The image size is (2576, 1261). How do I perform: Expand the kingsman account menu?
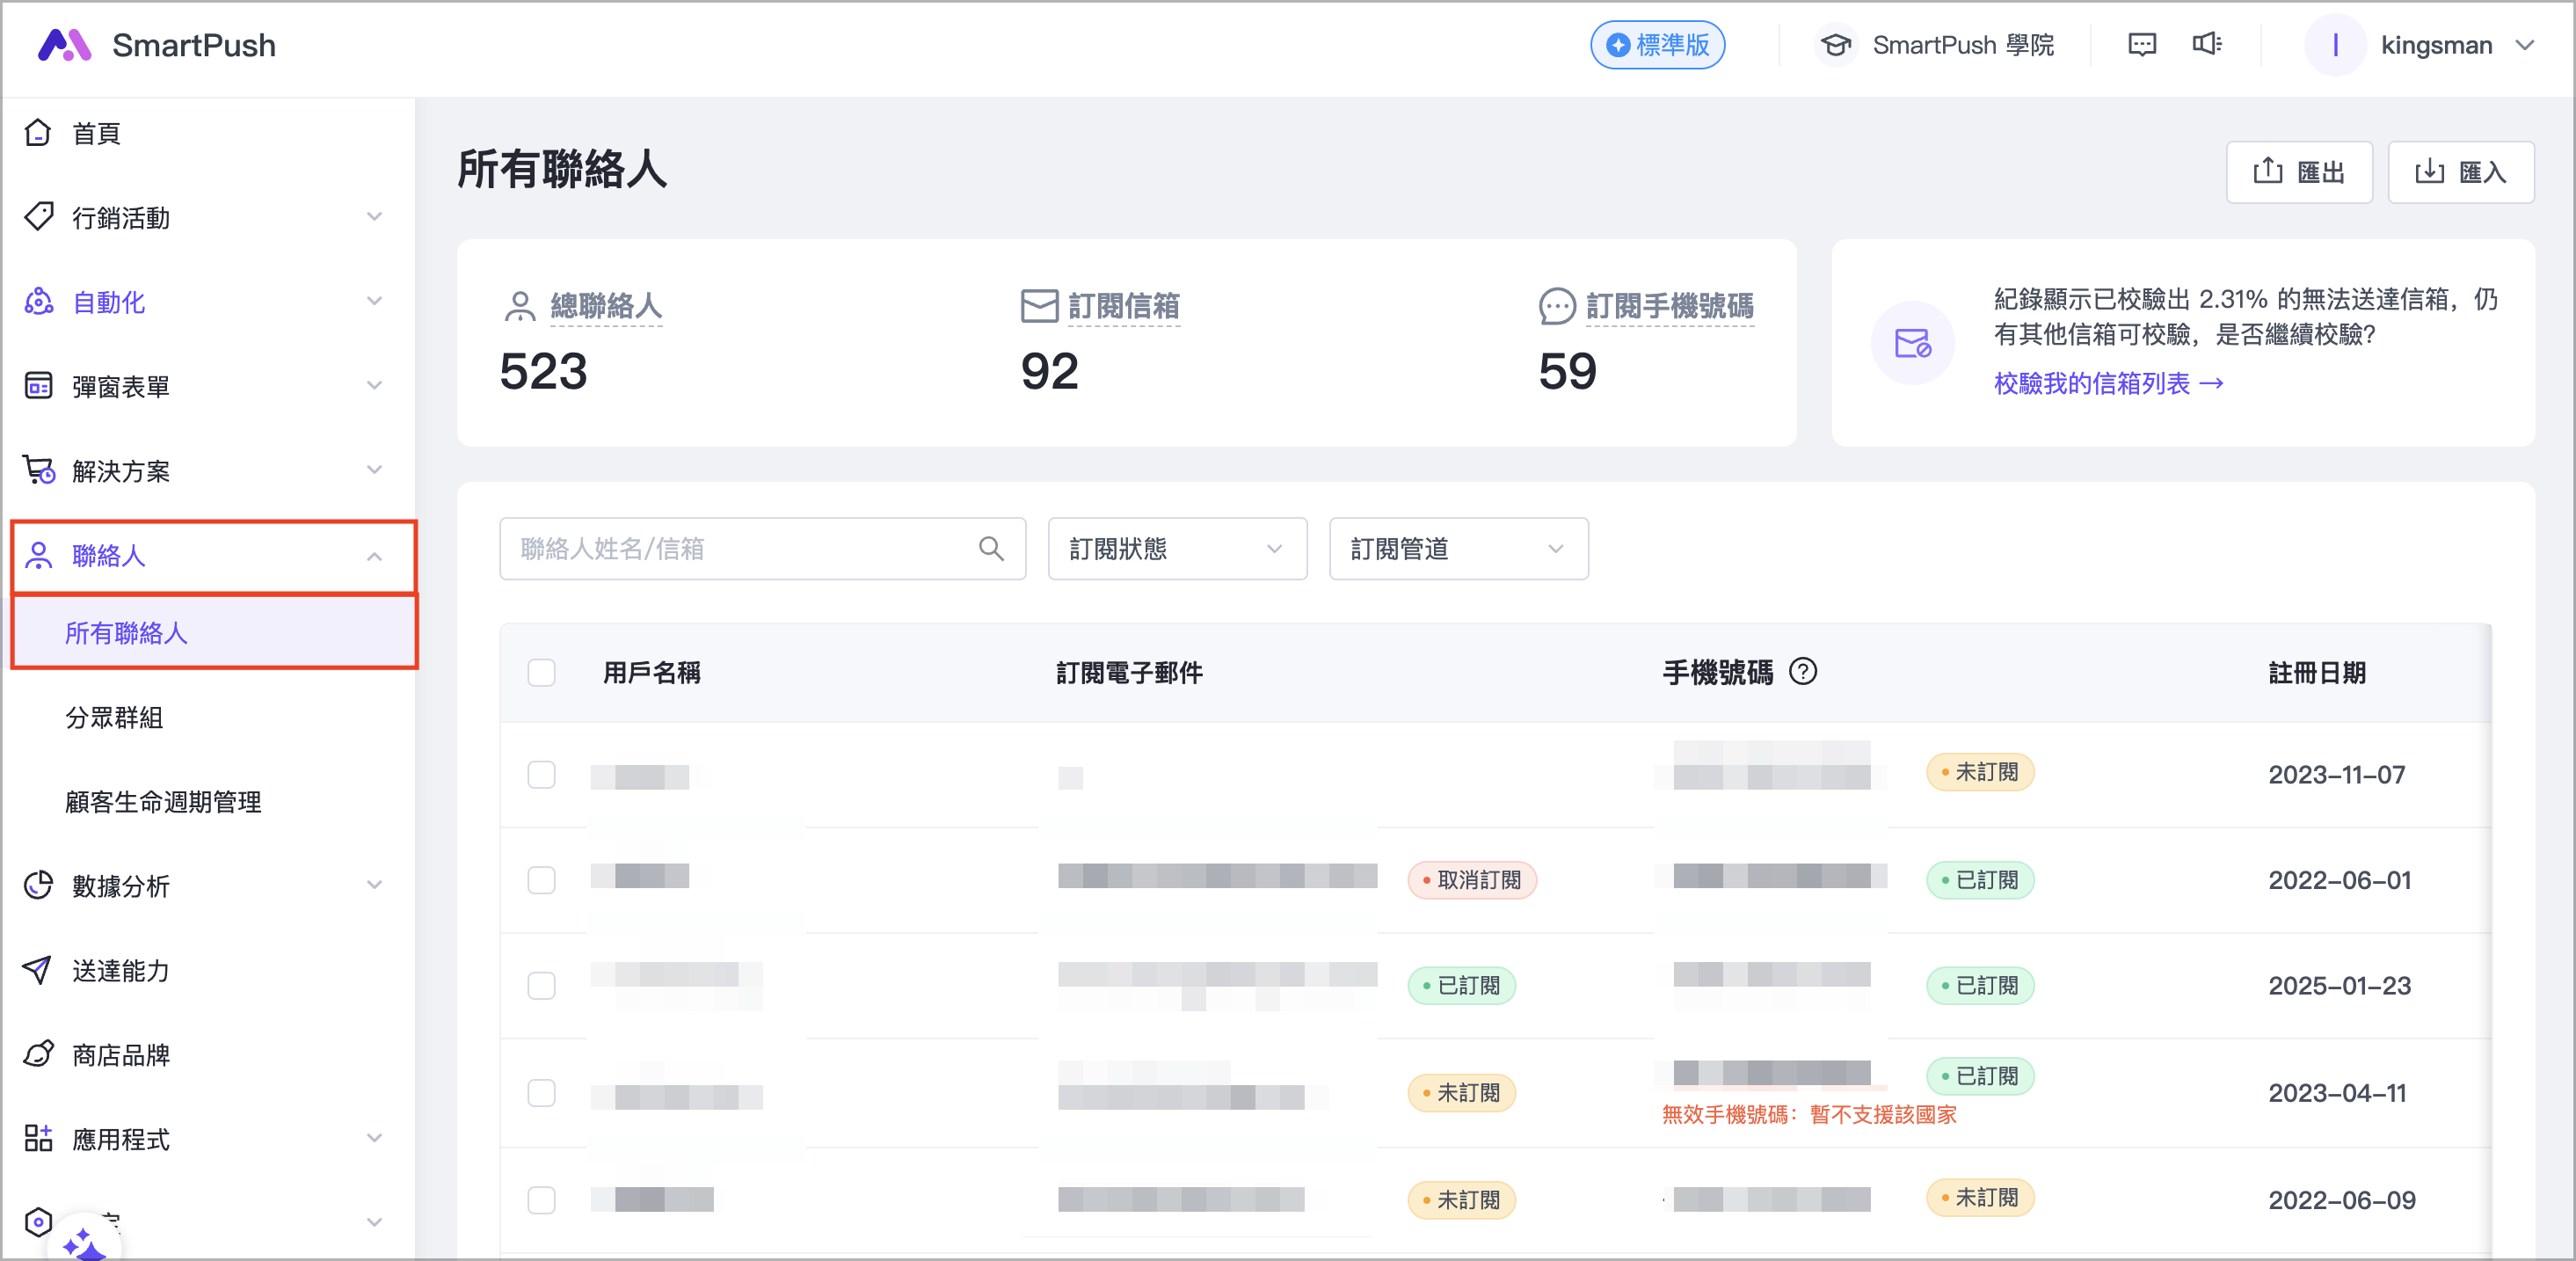pyautogui.click(x=2524, y=45)
